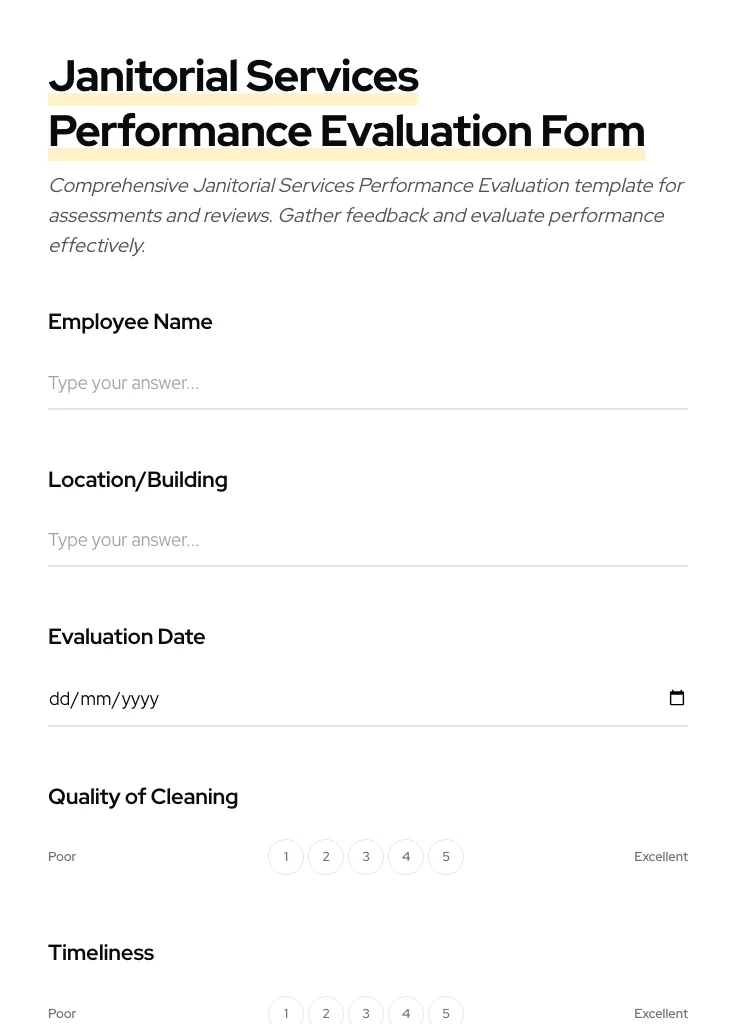The image size is (736, 1024).
Task: Rate Timeliness as 2
Action: coord(326,1013)
